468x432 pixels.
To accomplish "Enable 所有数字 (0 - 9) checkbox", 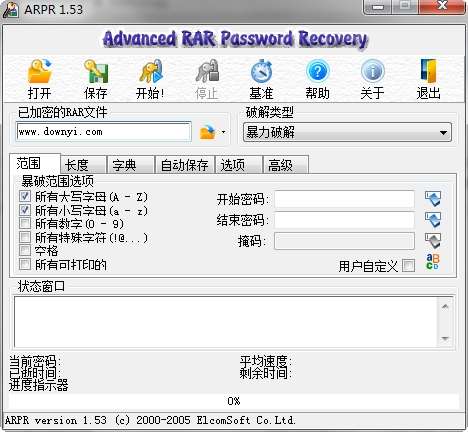I will coord(25,223).
